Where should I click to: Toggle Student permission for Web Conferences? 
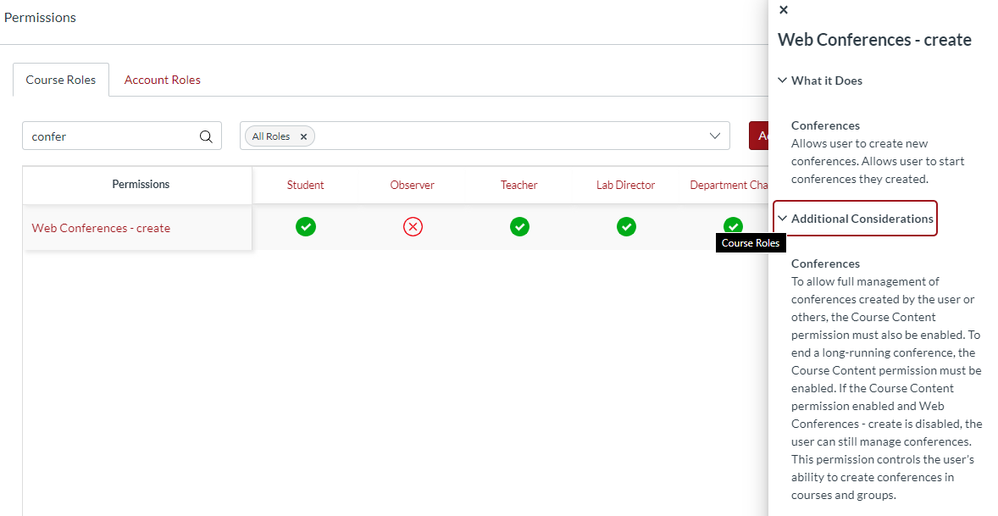(x=305, y=227)
